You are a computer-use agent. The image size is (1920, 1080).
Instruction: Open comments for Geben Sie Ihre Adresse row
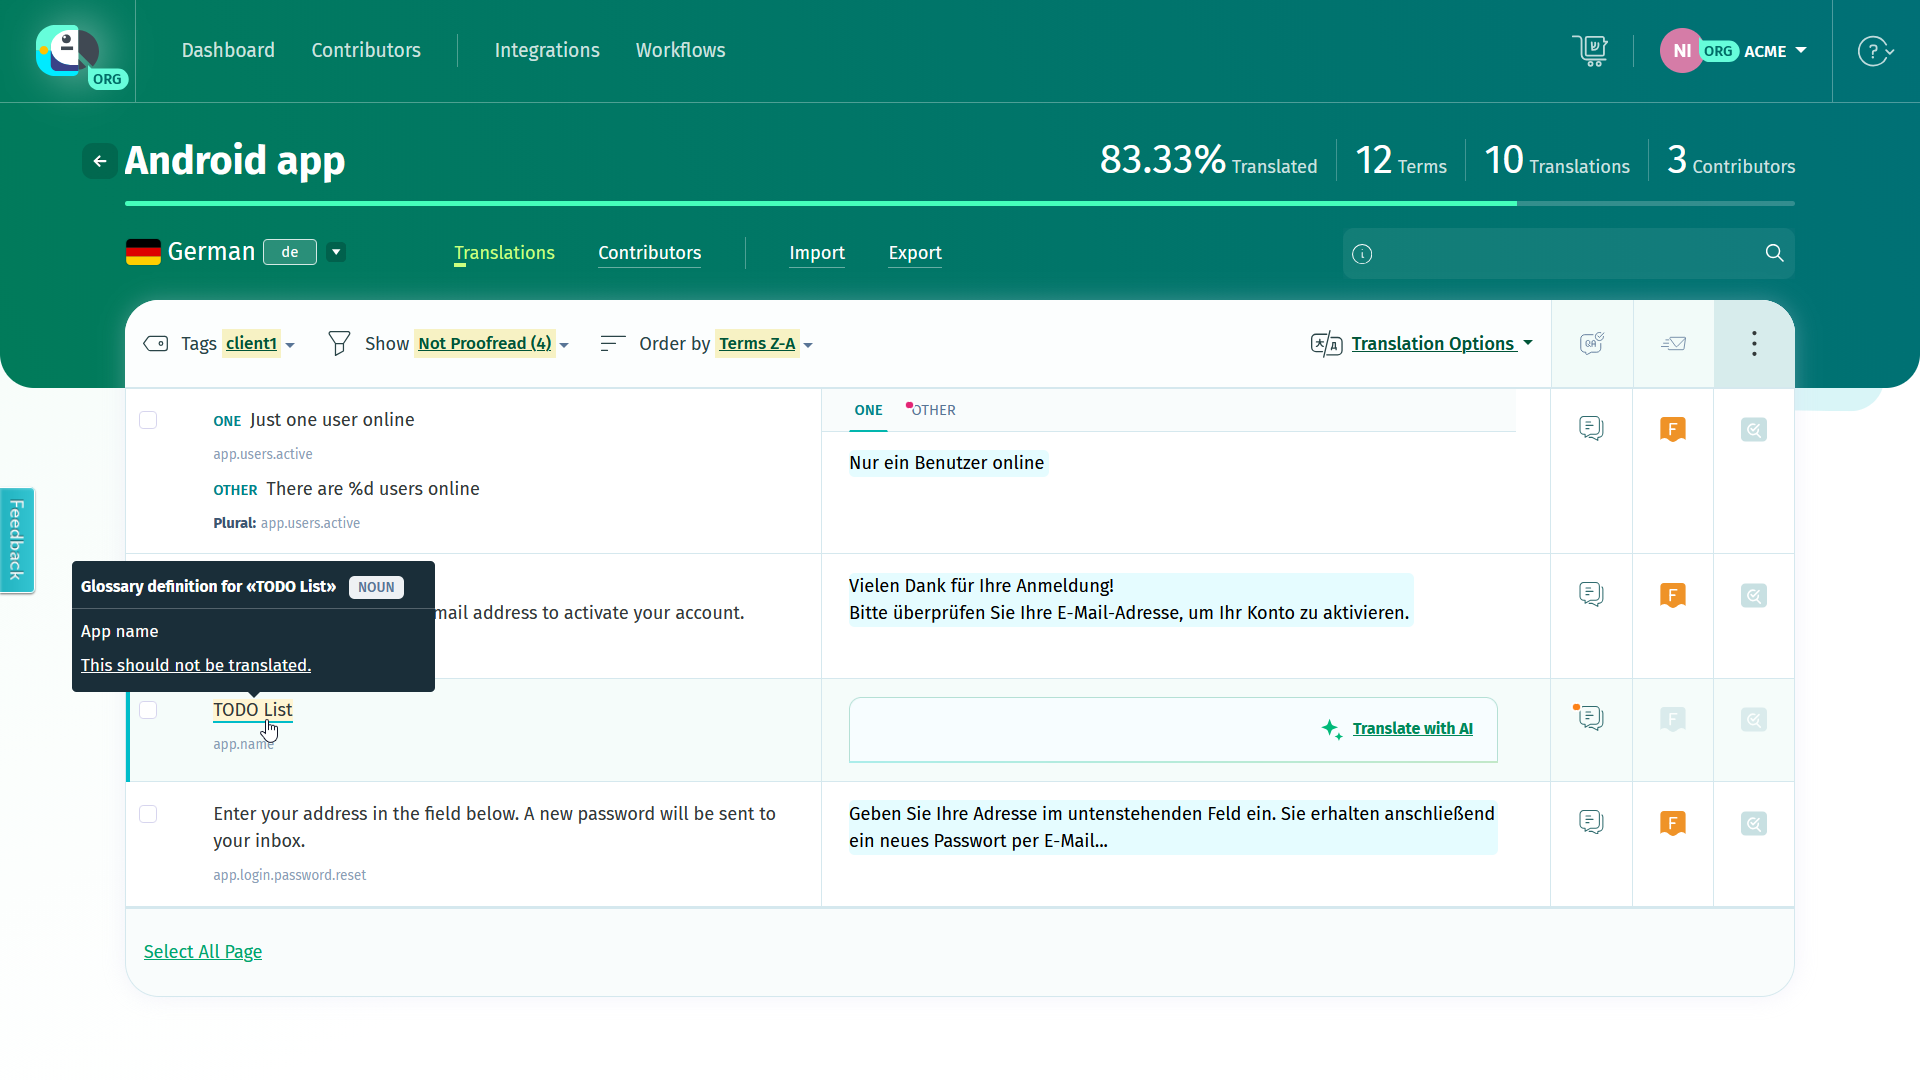coord(1591,823)
